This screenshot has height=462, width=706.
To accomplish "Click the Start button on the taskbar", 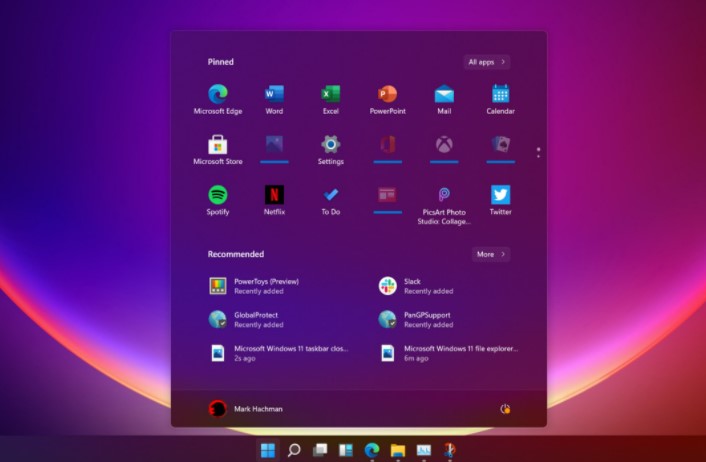I will 268,449.
